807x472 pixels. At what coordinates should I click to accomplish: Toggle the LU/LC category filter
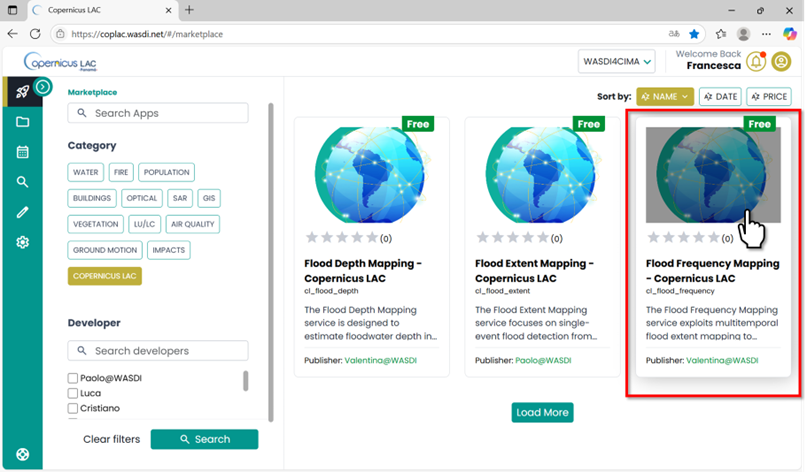(x=145, y=224)
